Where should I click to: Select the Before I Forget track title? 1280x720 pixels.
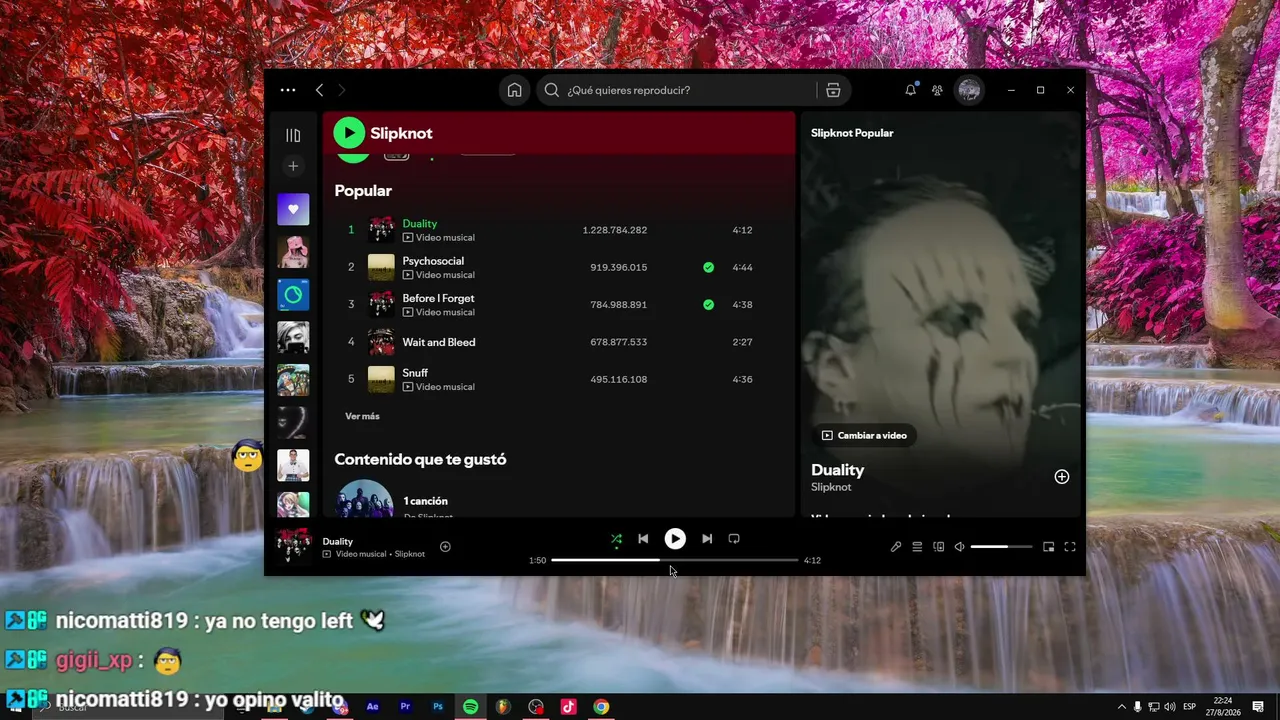click(438, 298)
